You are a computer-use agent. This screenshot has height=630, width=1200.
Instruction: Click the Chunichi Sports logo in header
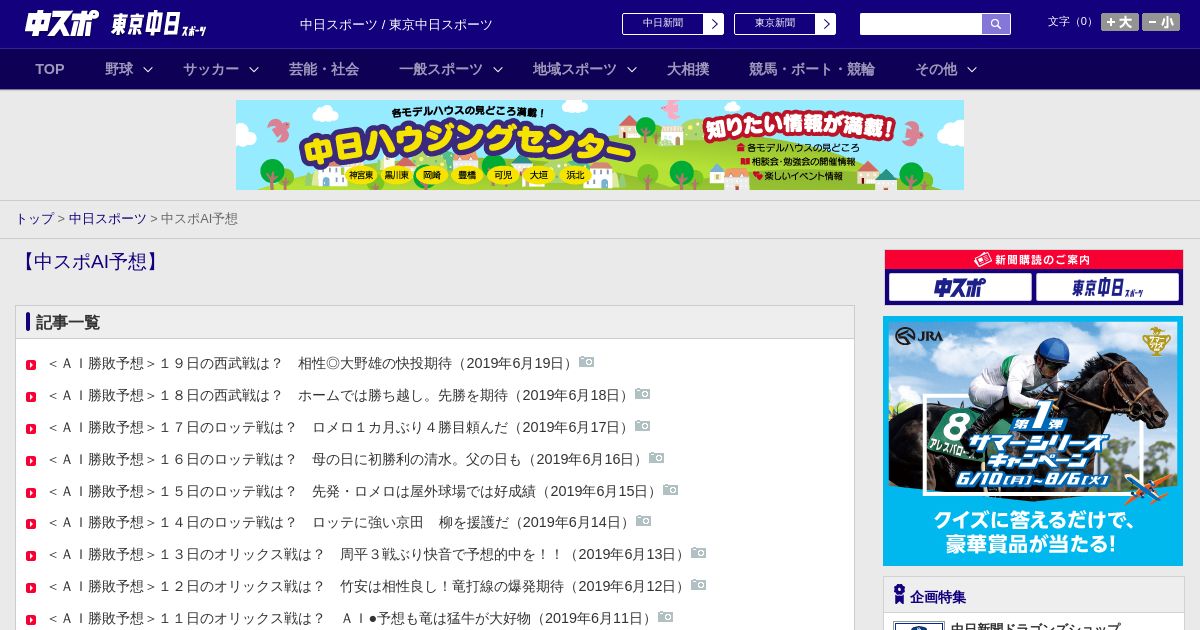[62, 23]
